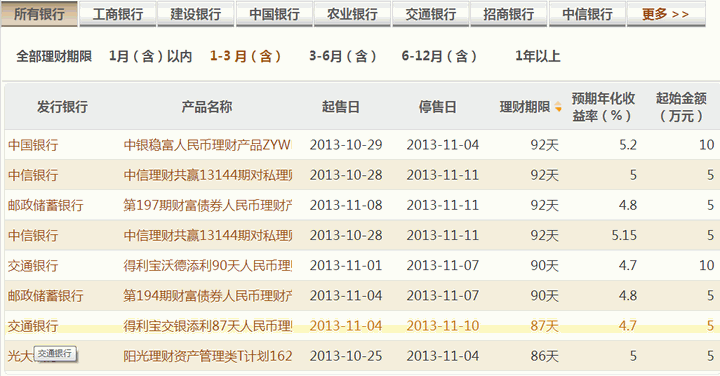Open 中国银行 issuer link in first row
Image resolution: width=720 pixels, height=376 pixels.
point(33,145)
